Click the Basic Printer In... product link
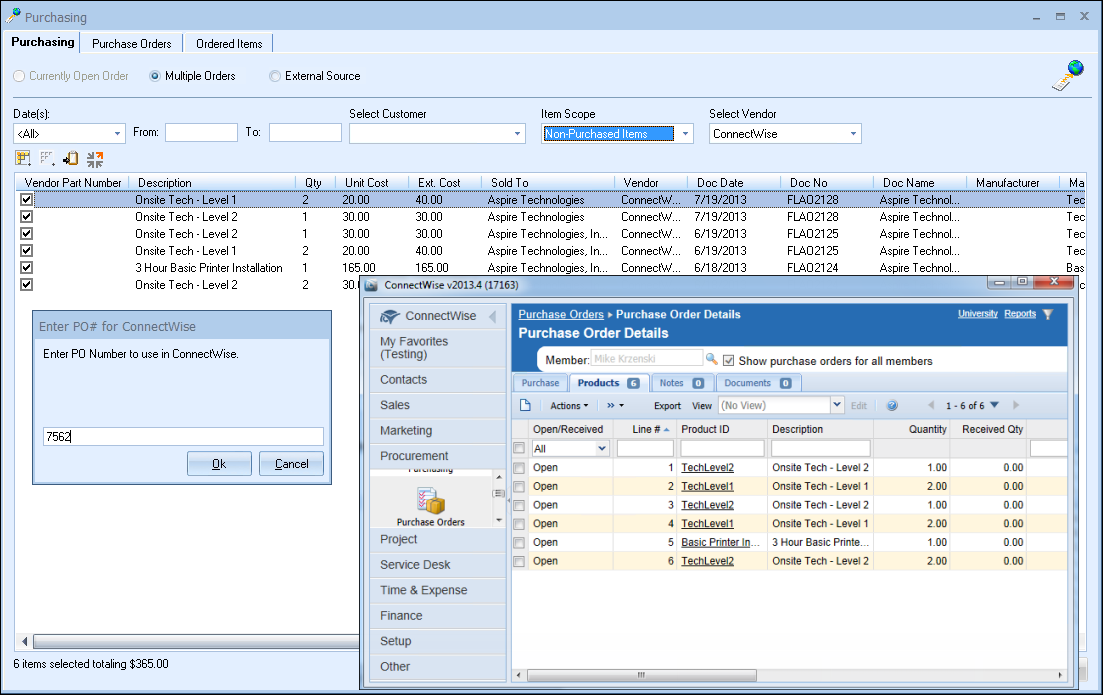The height and width of the screenshot is (695, 1103). tap(720, 542)
